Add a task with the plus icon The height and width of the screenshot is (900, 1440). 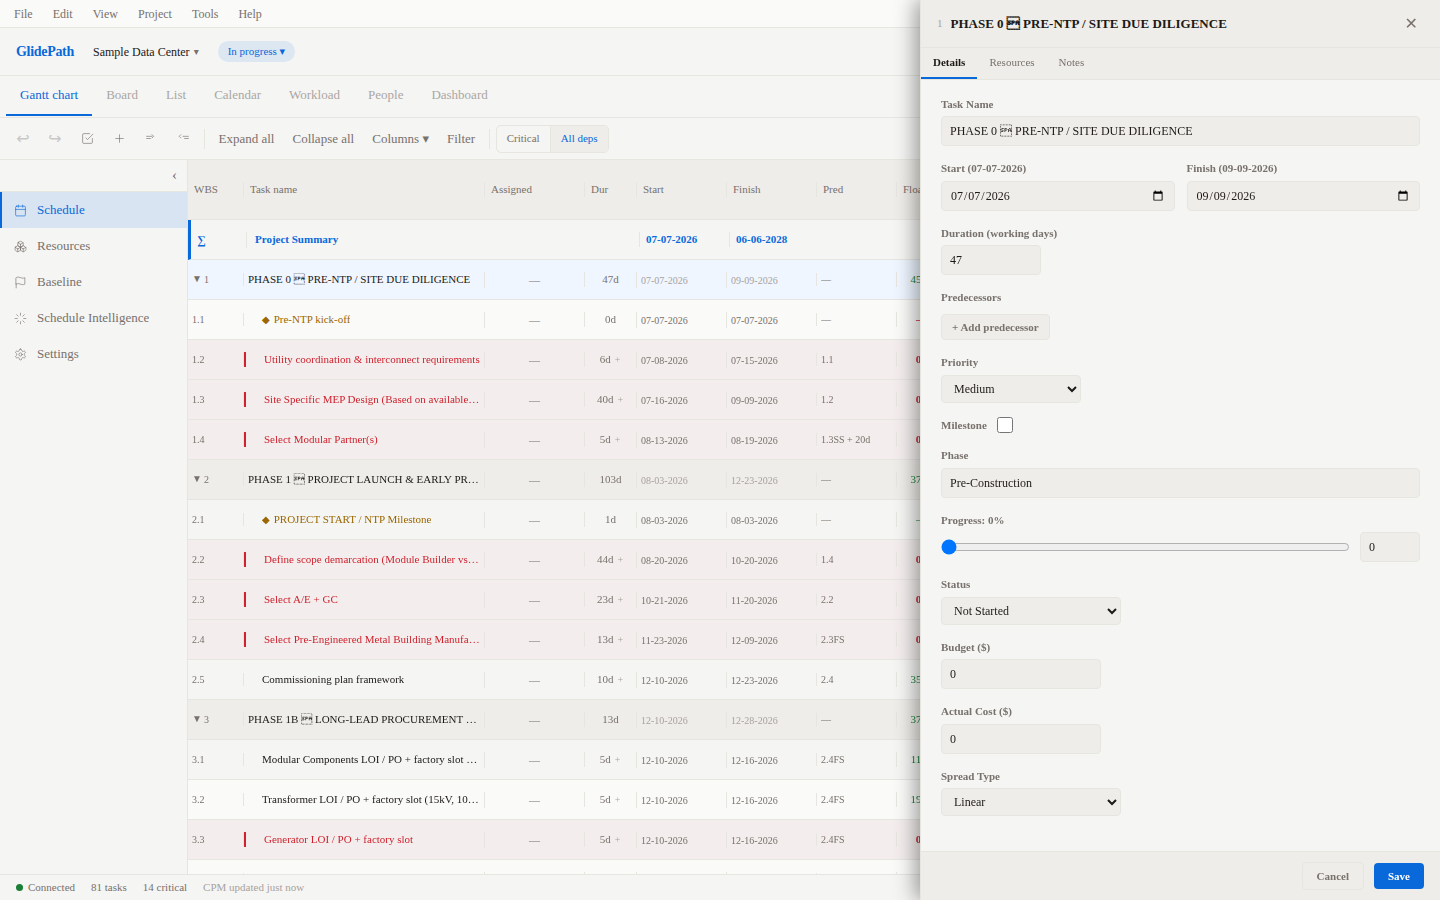[x=119, y=139]
